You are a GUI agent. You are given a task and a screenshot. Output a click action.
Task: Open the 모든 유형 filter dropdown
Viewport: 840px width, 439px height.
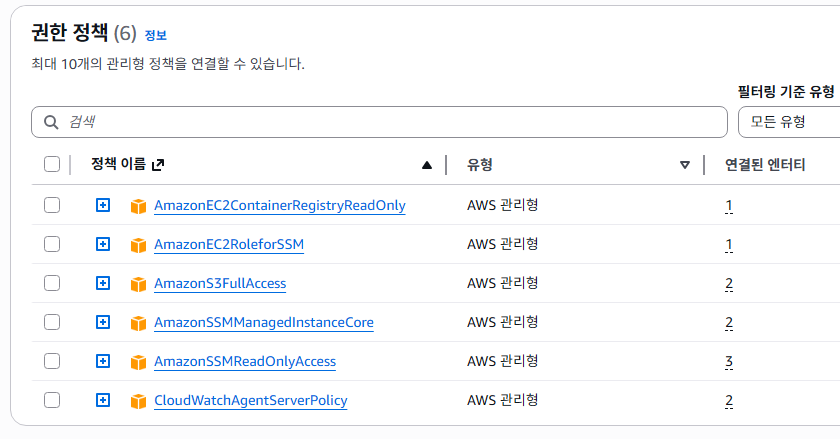(x=789, y=122)
